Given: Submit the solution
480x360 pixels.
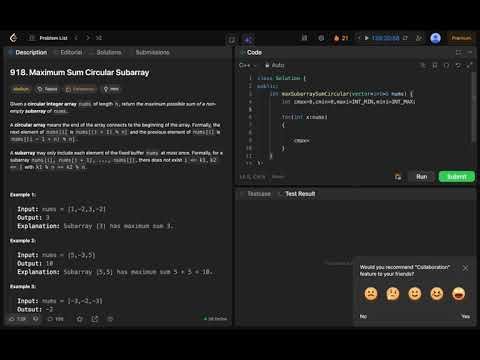Looking at the screenshot, I should 457,177.
